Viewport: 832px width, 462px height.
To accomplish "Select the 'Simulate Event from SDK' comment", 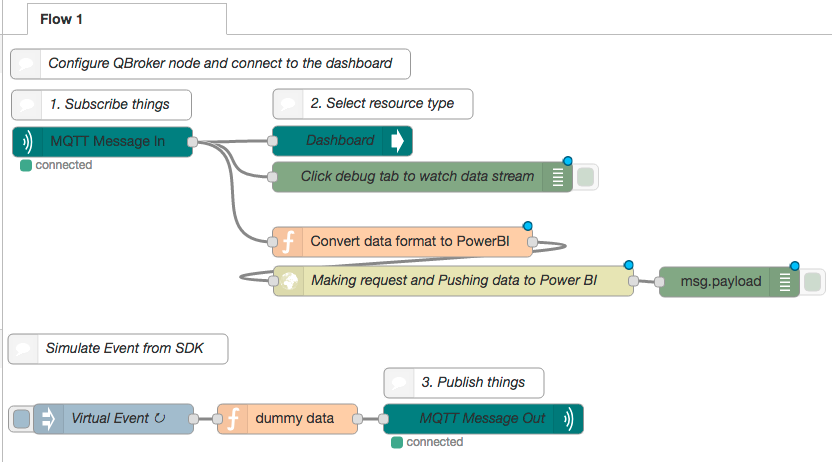I will pyautogui.click(x=127, y=348).
